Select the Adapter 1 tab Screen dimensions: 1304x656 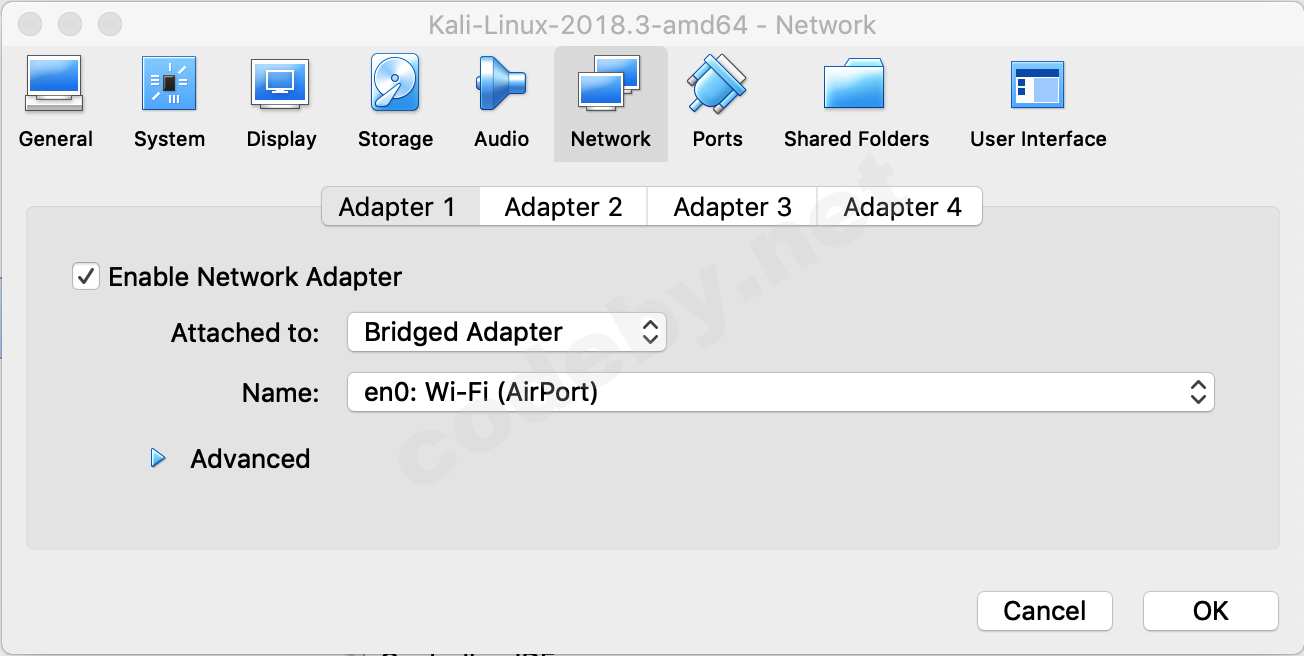click(397, 207)
